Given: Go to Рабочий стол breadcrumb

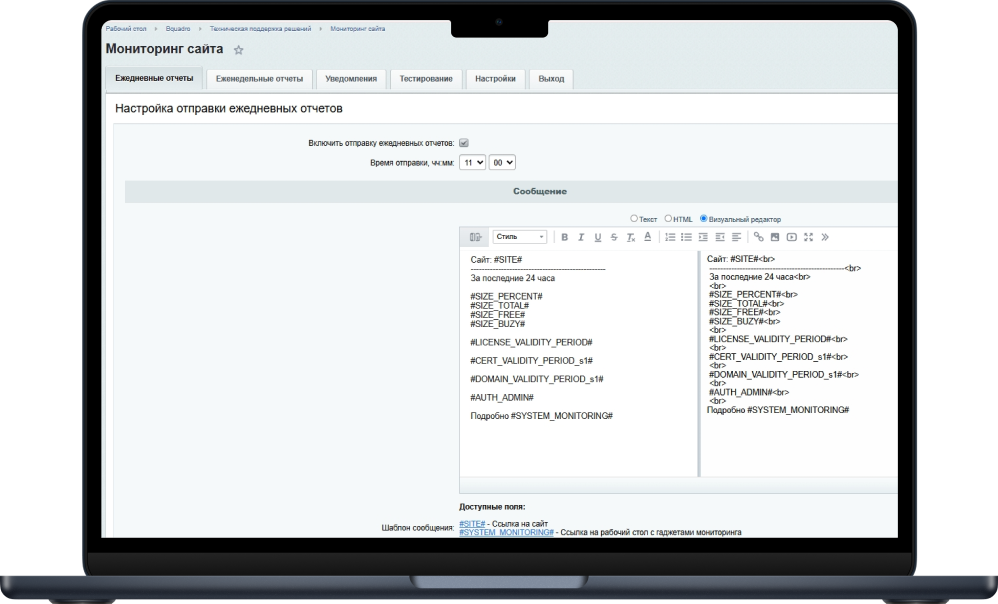Looking at the screenshot, I should [x=125, y=29].
